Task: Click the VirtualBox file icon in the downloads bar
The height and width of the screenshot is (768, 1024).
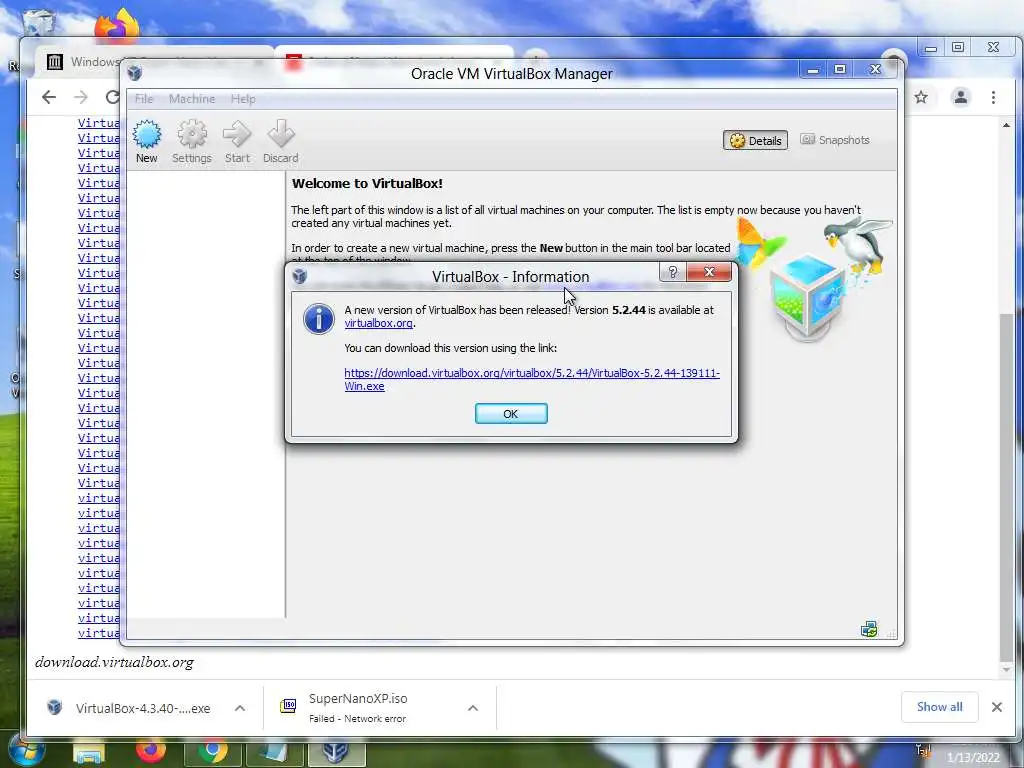Action: coord(55,707)
